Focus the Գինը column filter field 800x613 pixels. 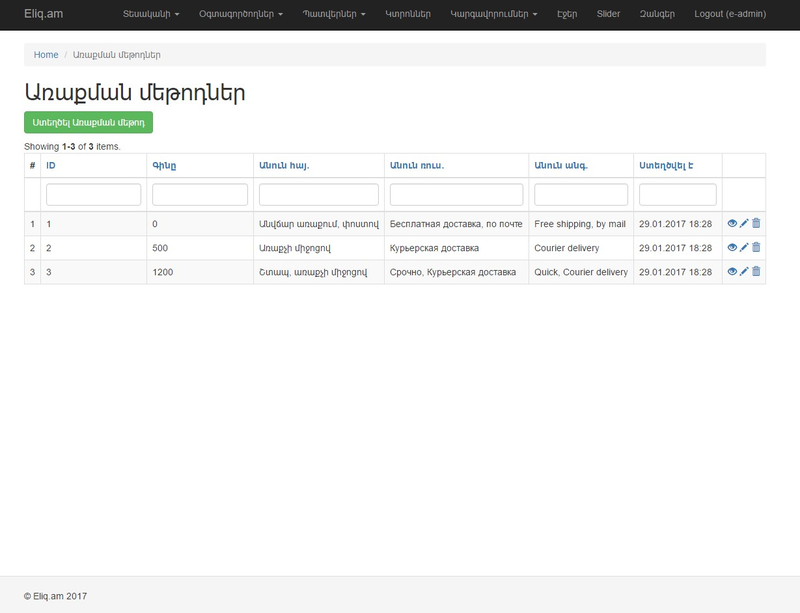(x=200, y=194)
